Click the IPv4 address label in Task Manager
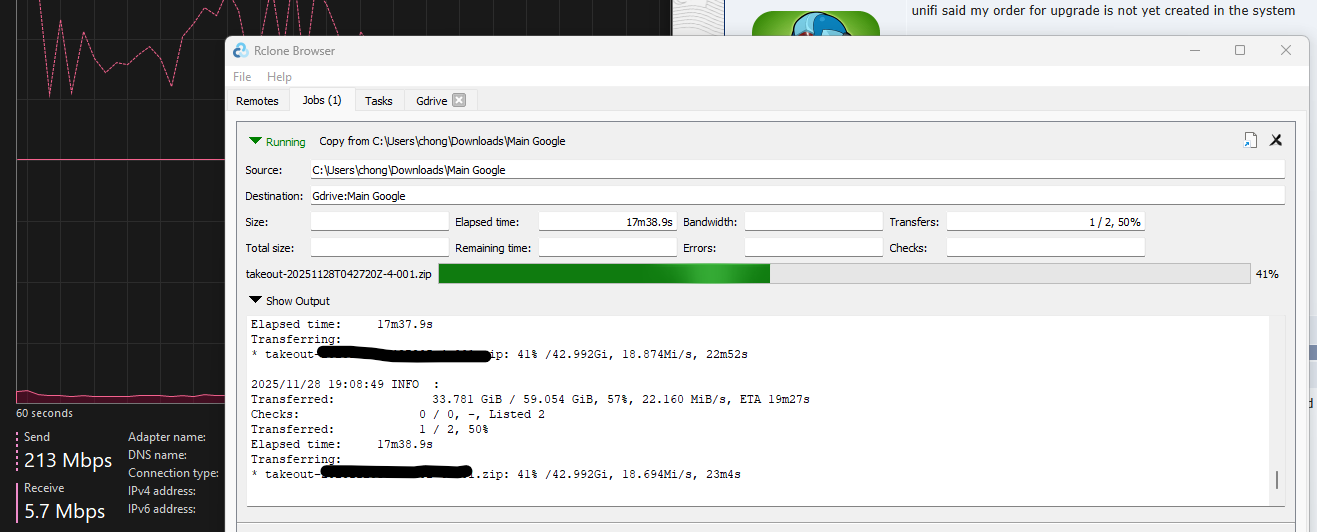1317x532 pixels. (x=162, y=491)
